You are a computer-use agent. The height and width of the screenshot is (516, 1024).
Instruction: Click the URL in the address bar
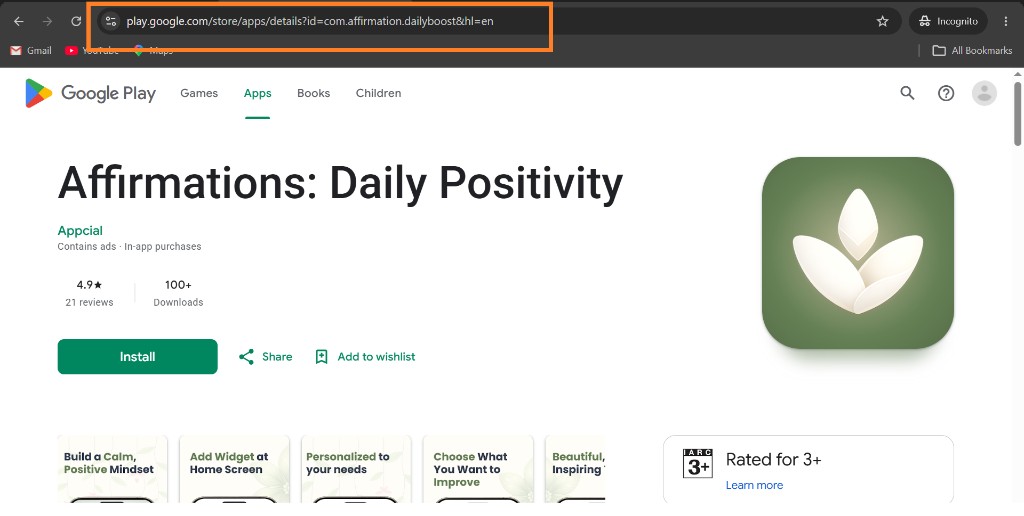tap(310, 22)
